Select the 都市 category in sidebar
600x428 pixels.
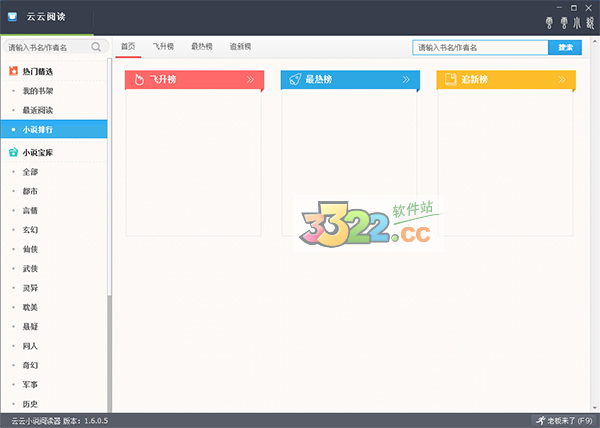(31, 191)
